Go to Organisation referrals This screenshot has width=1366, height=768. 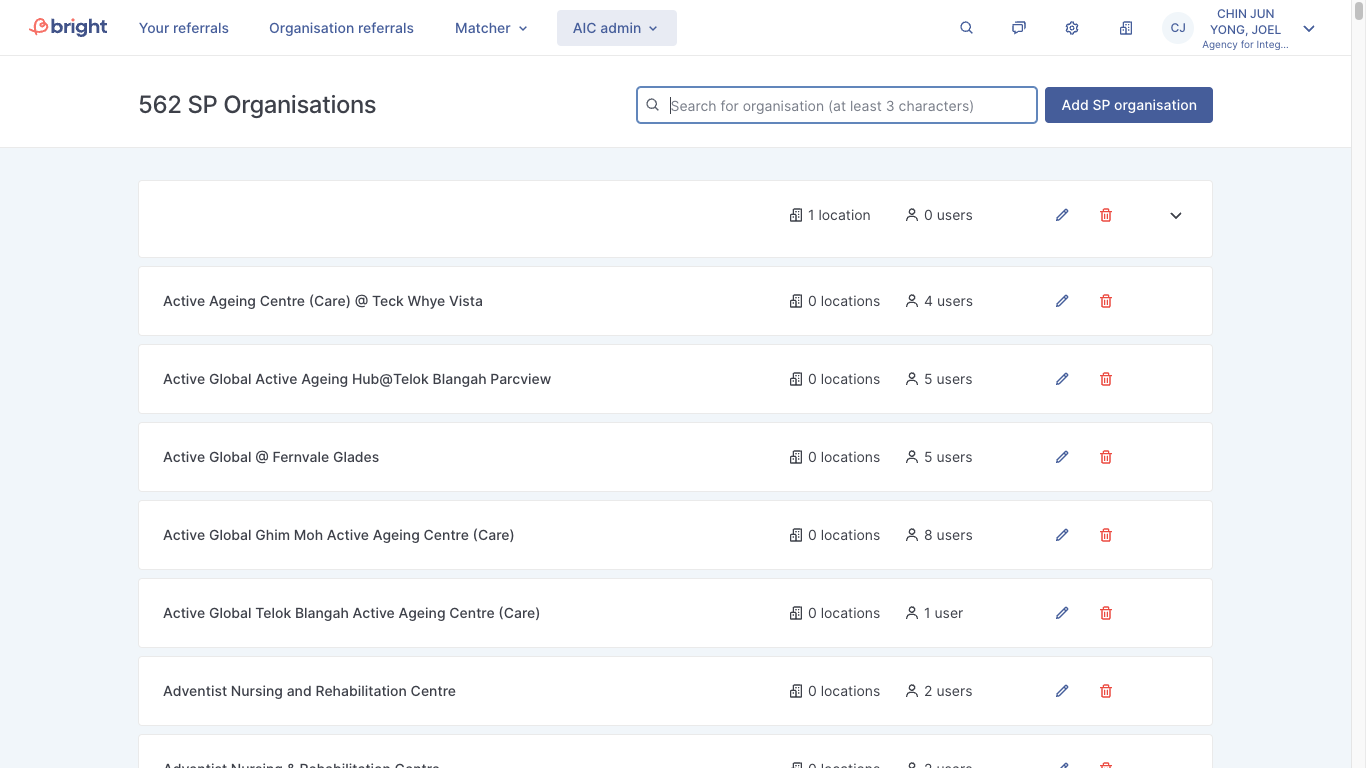click(341, 28)
